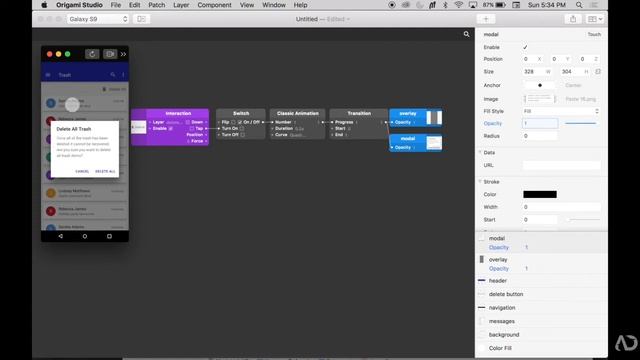Click DELETE ALL in the dialog
Viewport: 640px width, 360px height.
click(105, 171)
